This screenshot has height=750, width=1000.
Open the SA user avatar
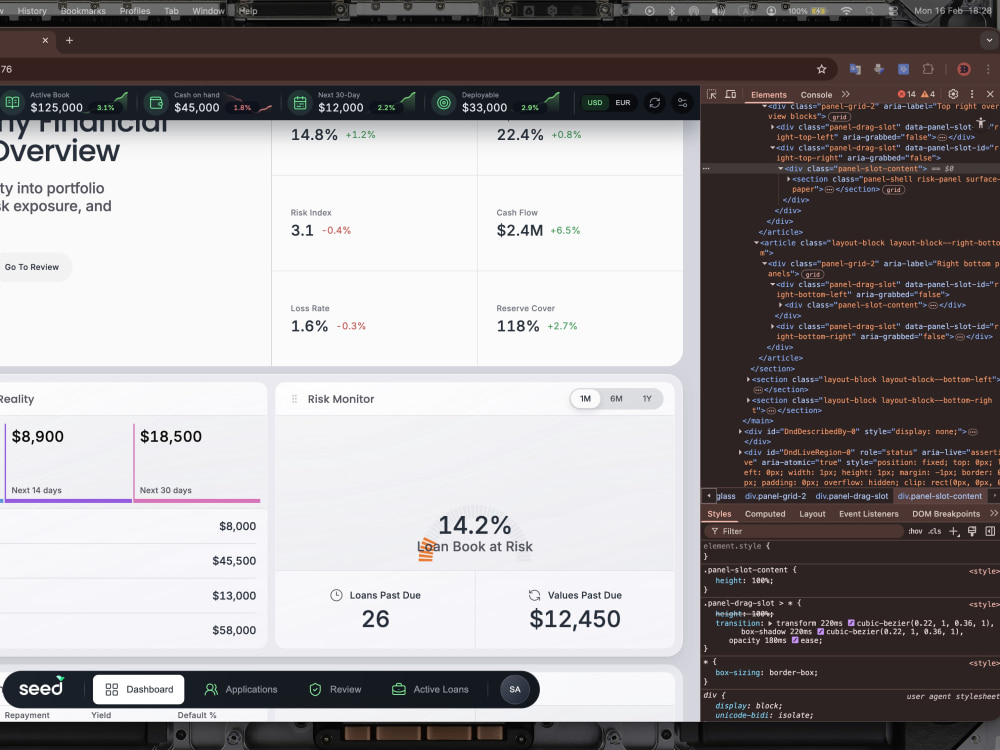[515, 689]
